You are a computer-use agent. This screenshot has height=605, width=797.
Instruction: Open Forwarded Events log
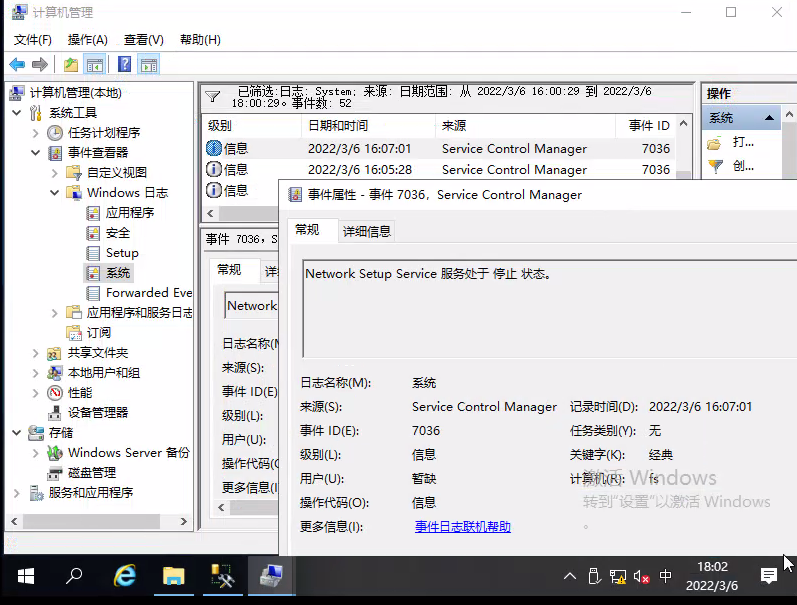(x=149, y=293)
